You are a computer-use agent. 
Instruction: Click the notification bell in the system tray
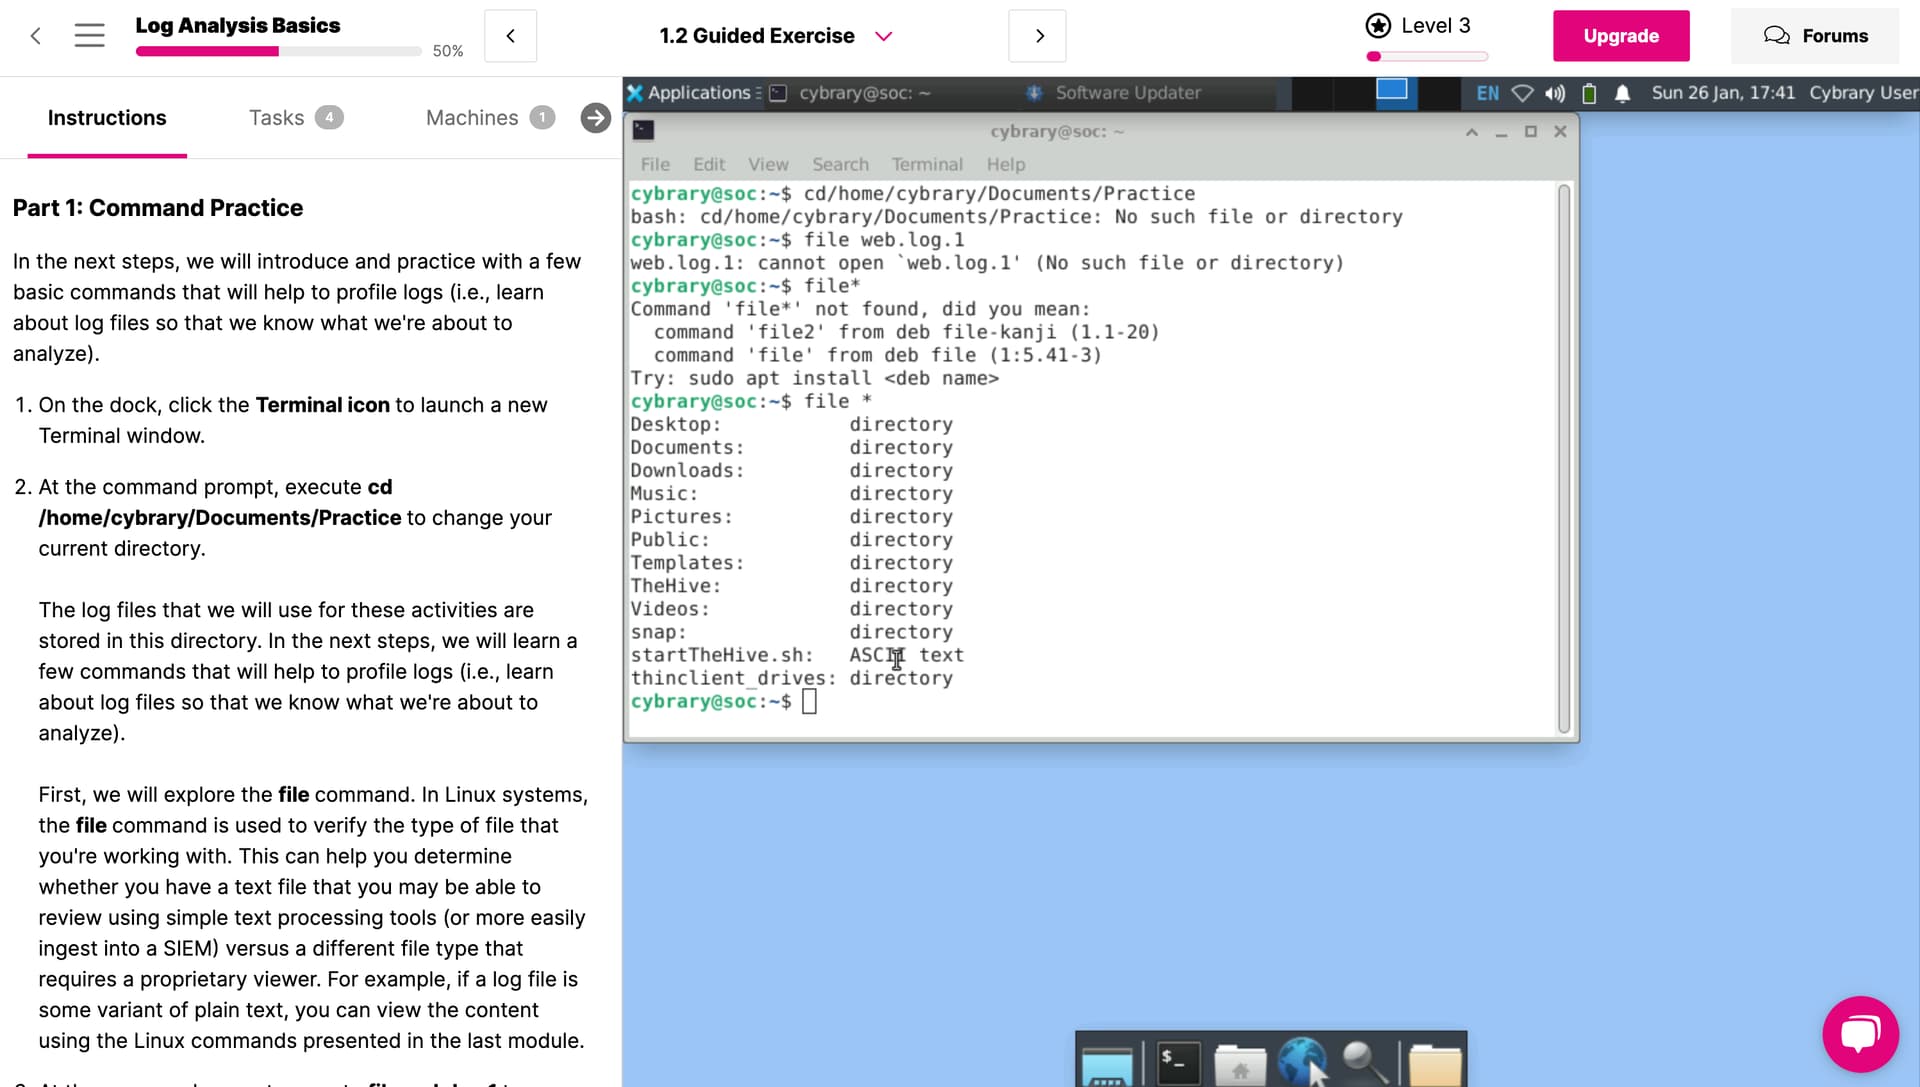[1622, 93]
